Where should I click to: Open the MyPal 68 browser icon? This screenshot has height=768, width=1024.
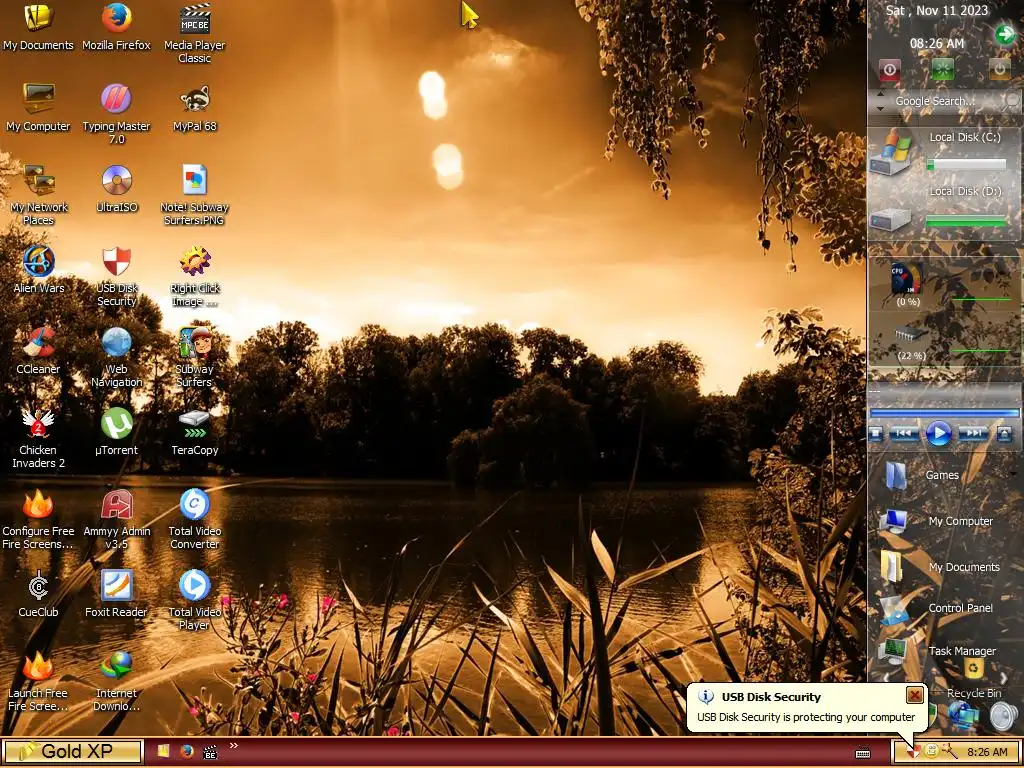pos(195,108)
